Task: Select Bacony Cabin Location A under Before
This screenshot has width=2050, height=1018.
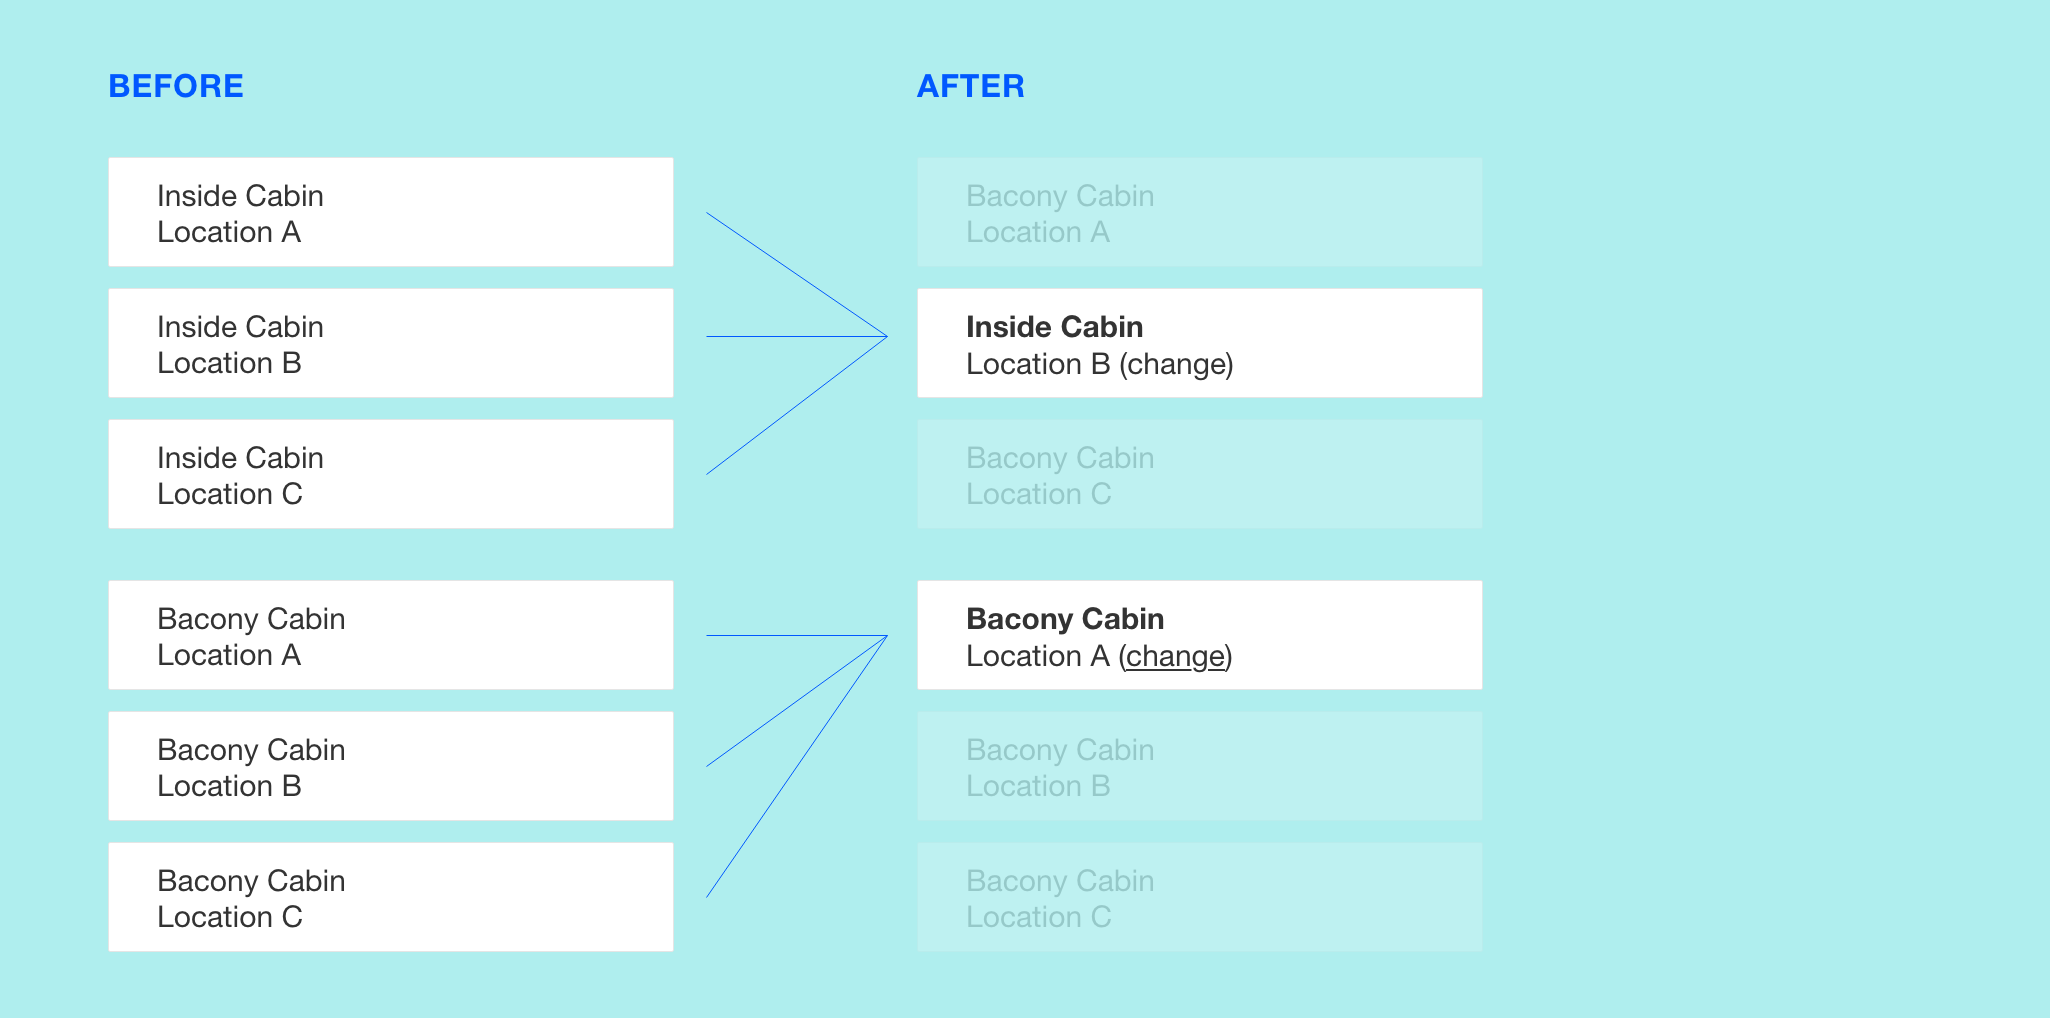Action: point(391,635)
